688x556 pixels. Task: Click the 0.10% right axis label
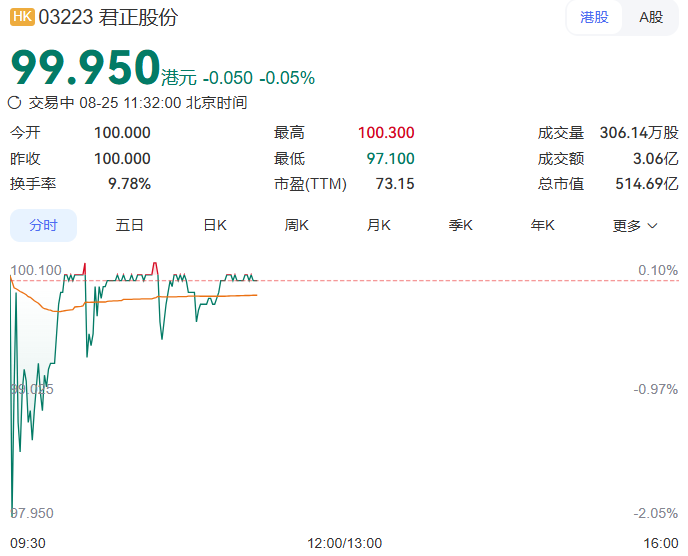click(658, 270)
